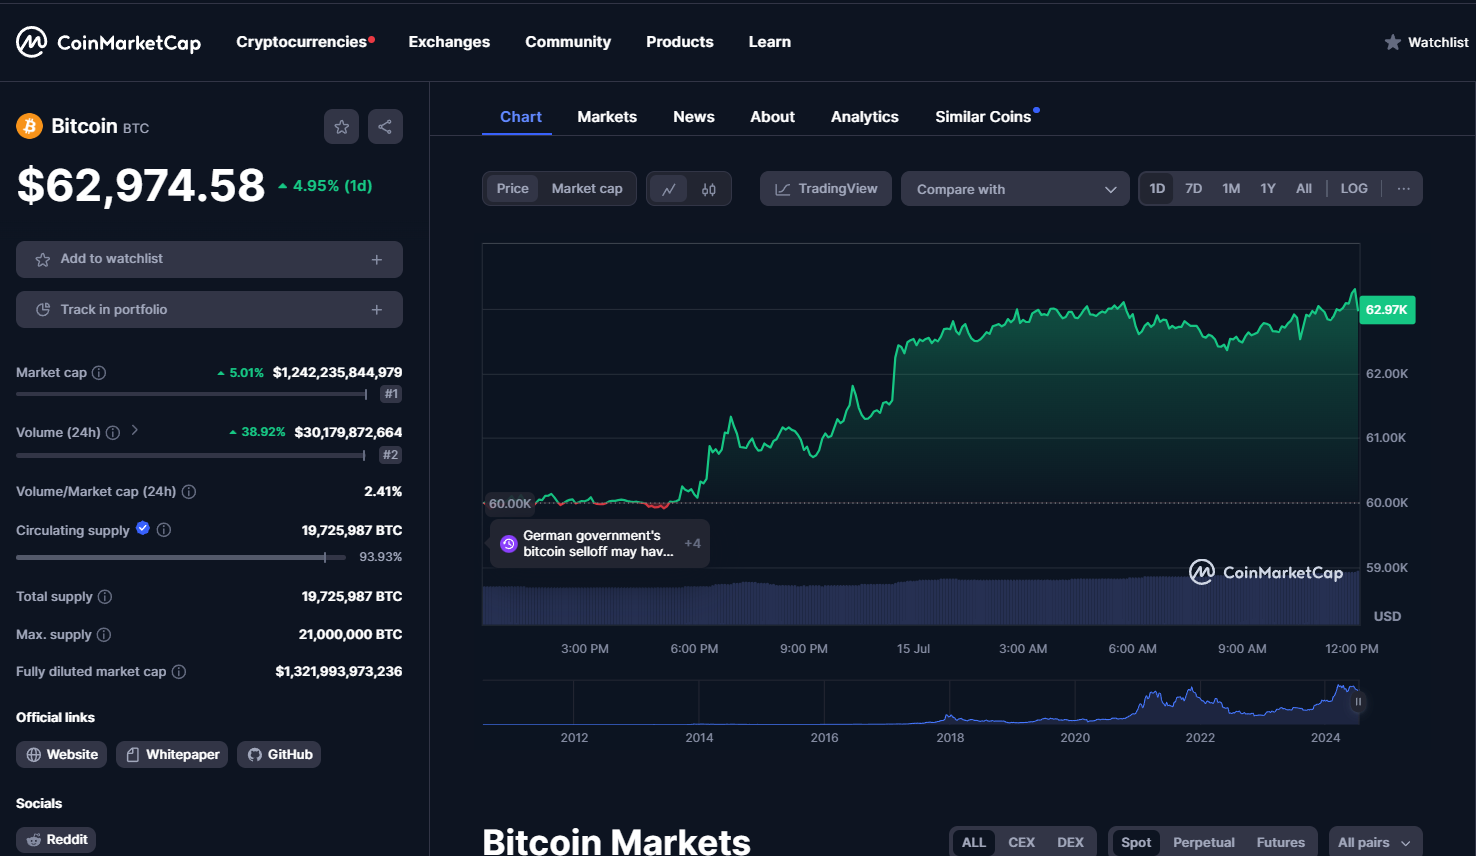Click the Circulating supply verified badge

coord(143,528)
